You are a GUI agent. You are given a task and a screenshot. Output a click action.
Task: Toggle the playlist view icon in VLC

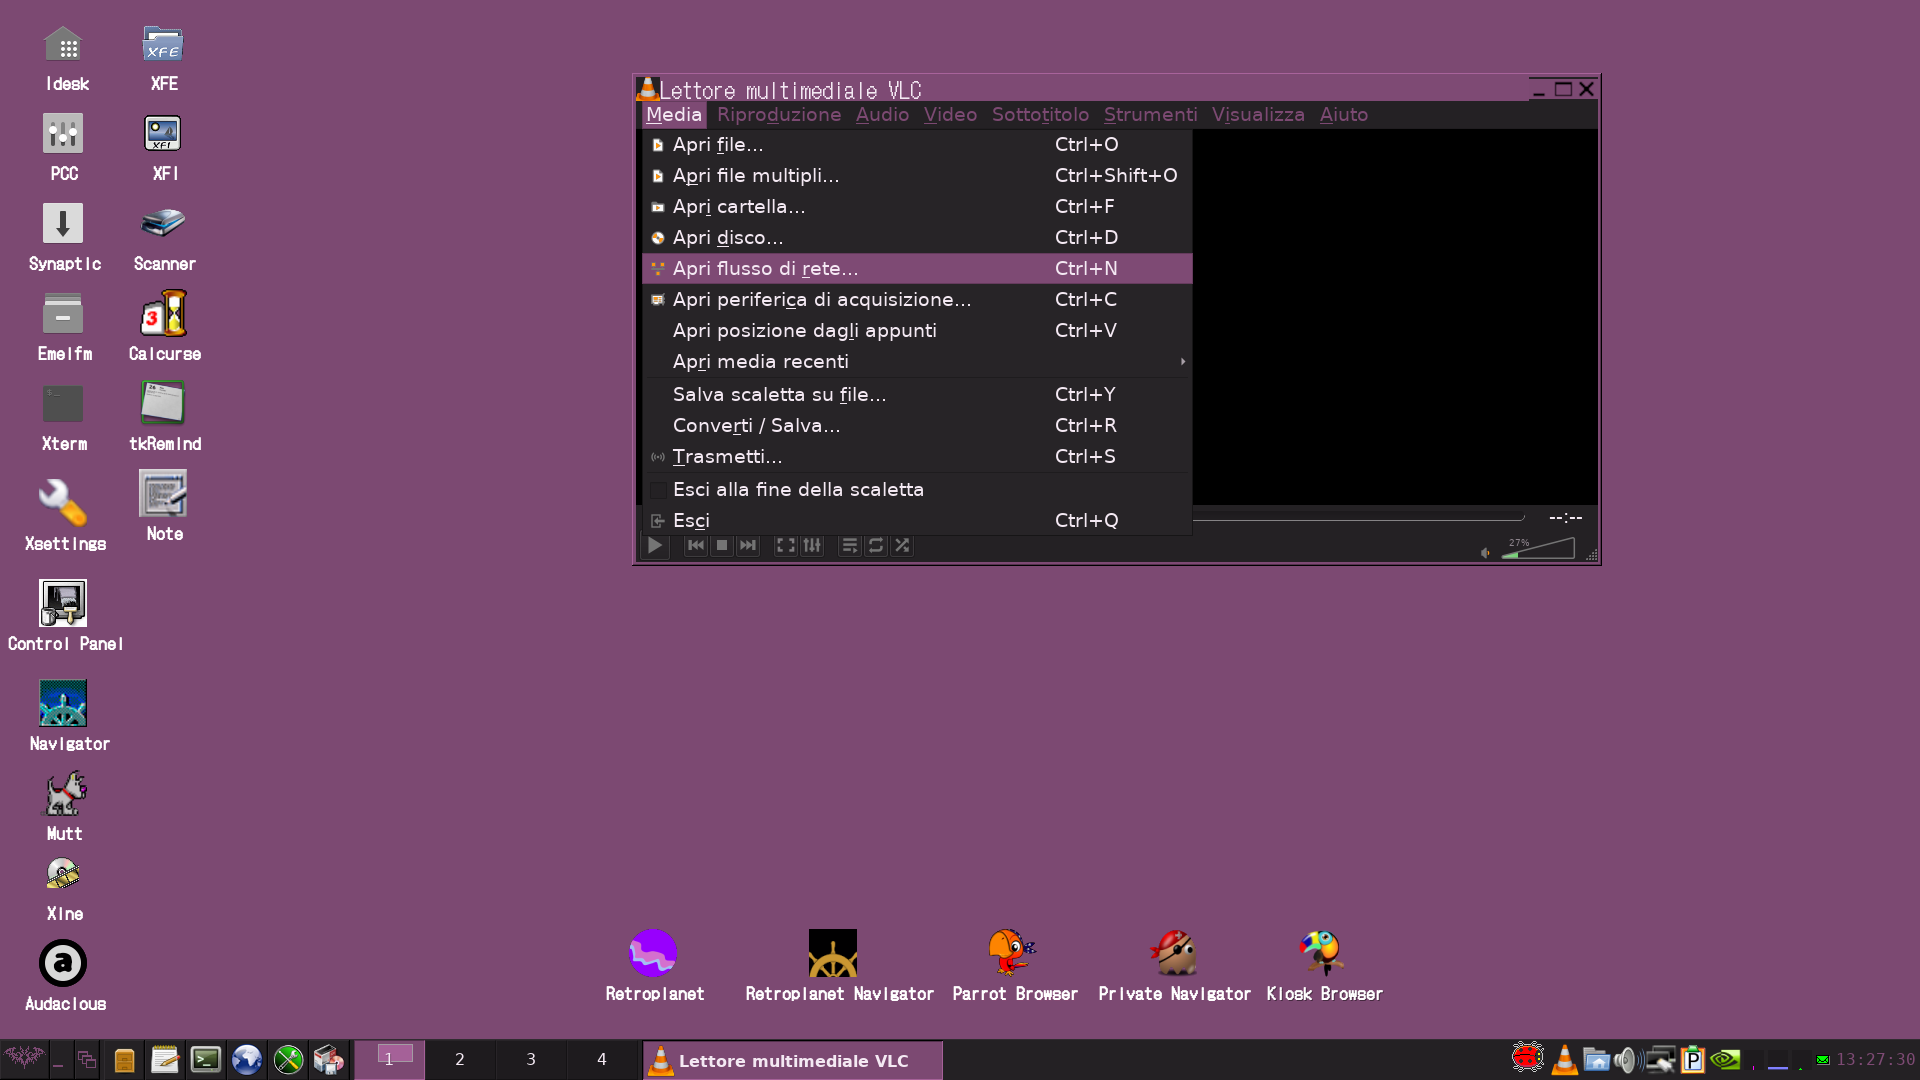(x=850, y=546)
